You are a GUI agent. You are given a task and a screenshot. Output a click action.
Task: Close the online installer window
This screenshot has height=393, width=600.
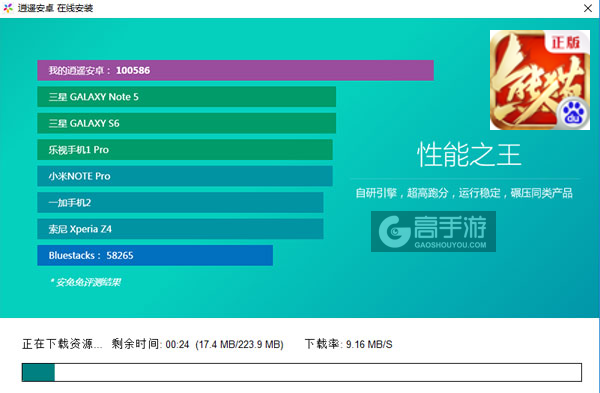point(588,8)
